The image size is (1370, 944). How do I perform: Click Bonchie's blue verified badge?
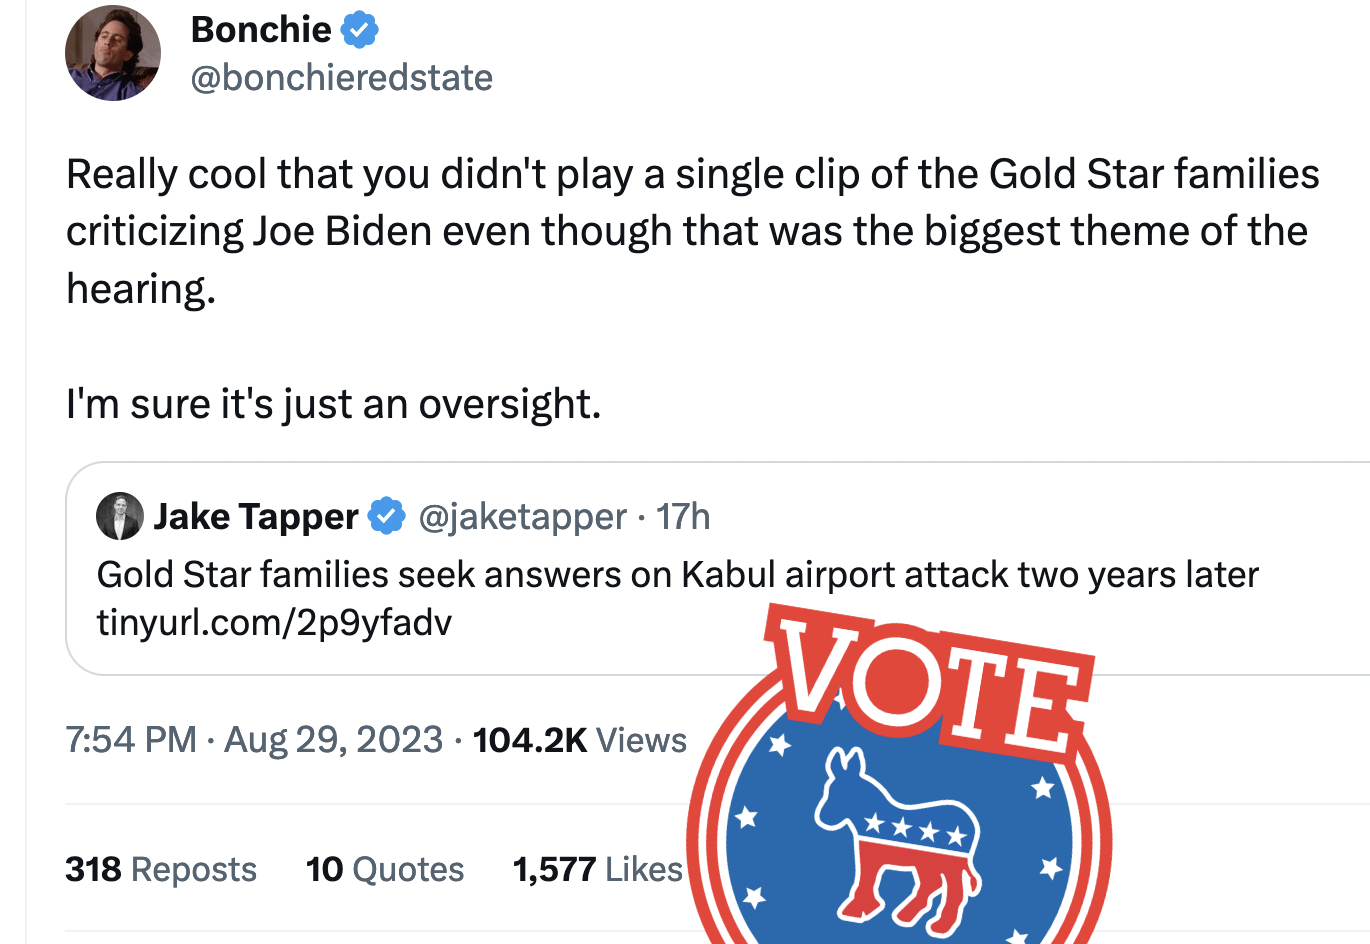coord(360,30)
